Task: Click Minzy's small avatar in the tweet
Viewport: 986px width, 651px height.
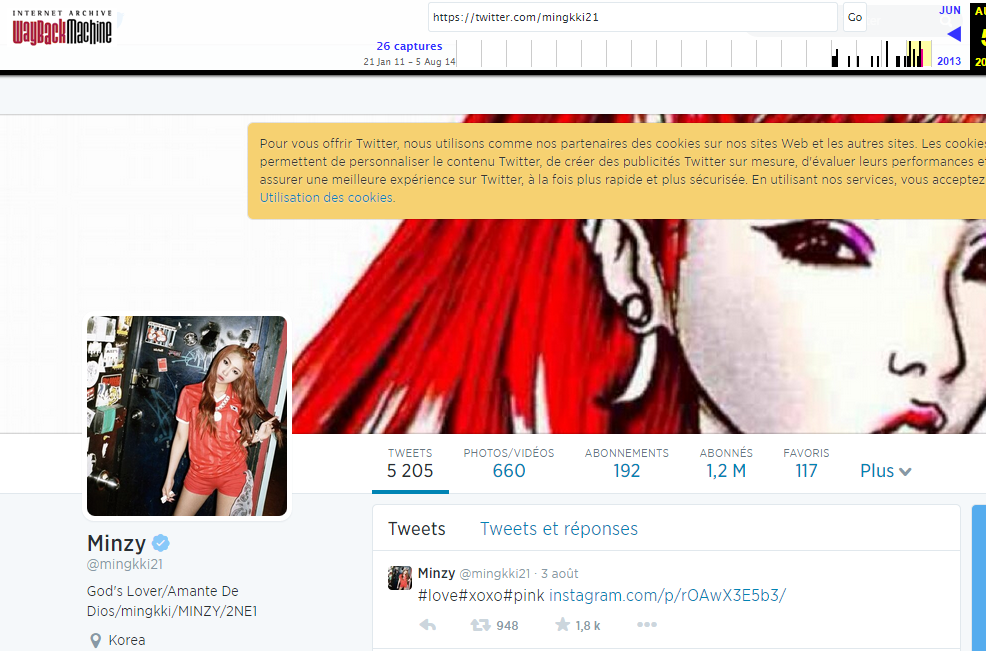Action: click(x=400, y=578)
